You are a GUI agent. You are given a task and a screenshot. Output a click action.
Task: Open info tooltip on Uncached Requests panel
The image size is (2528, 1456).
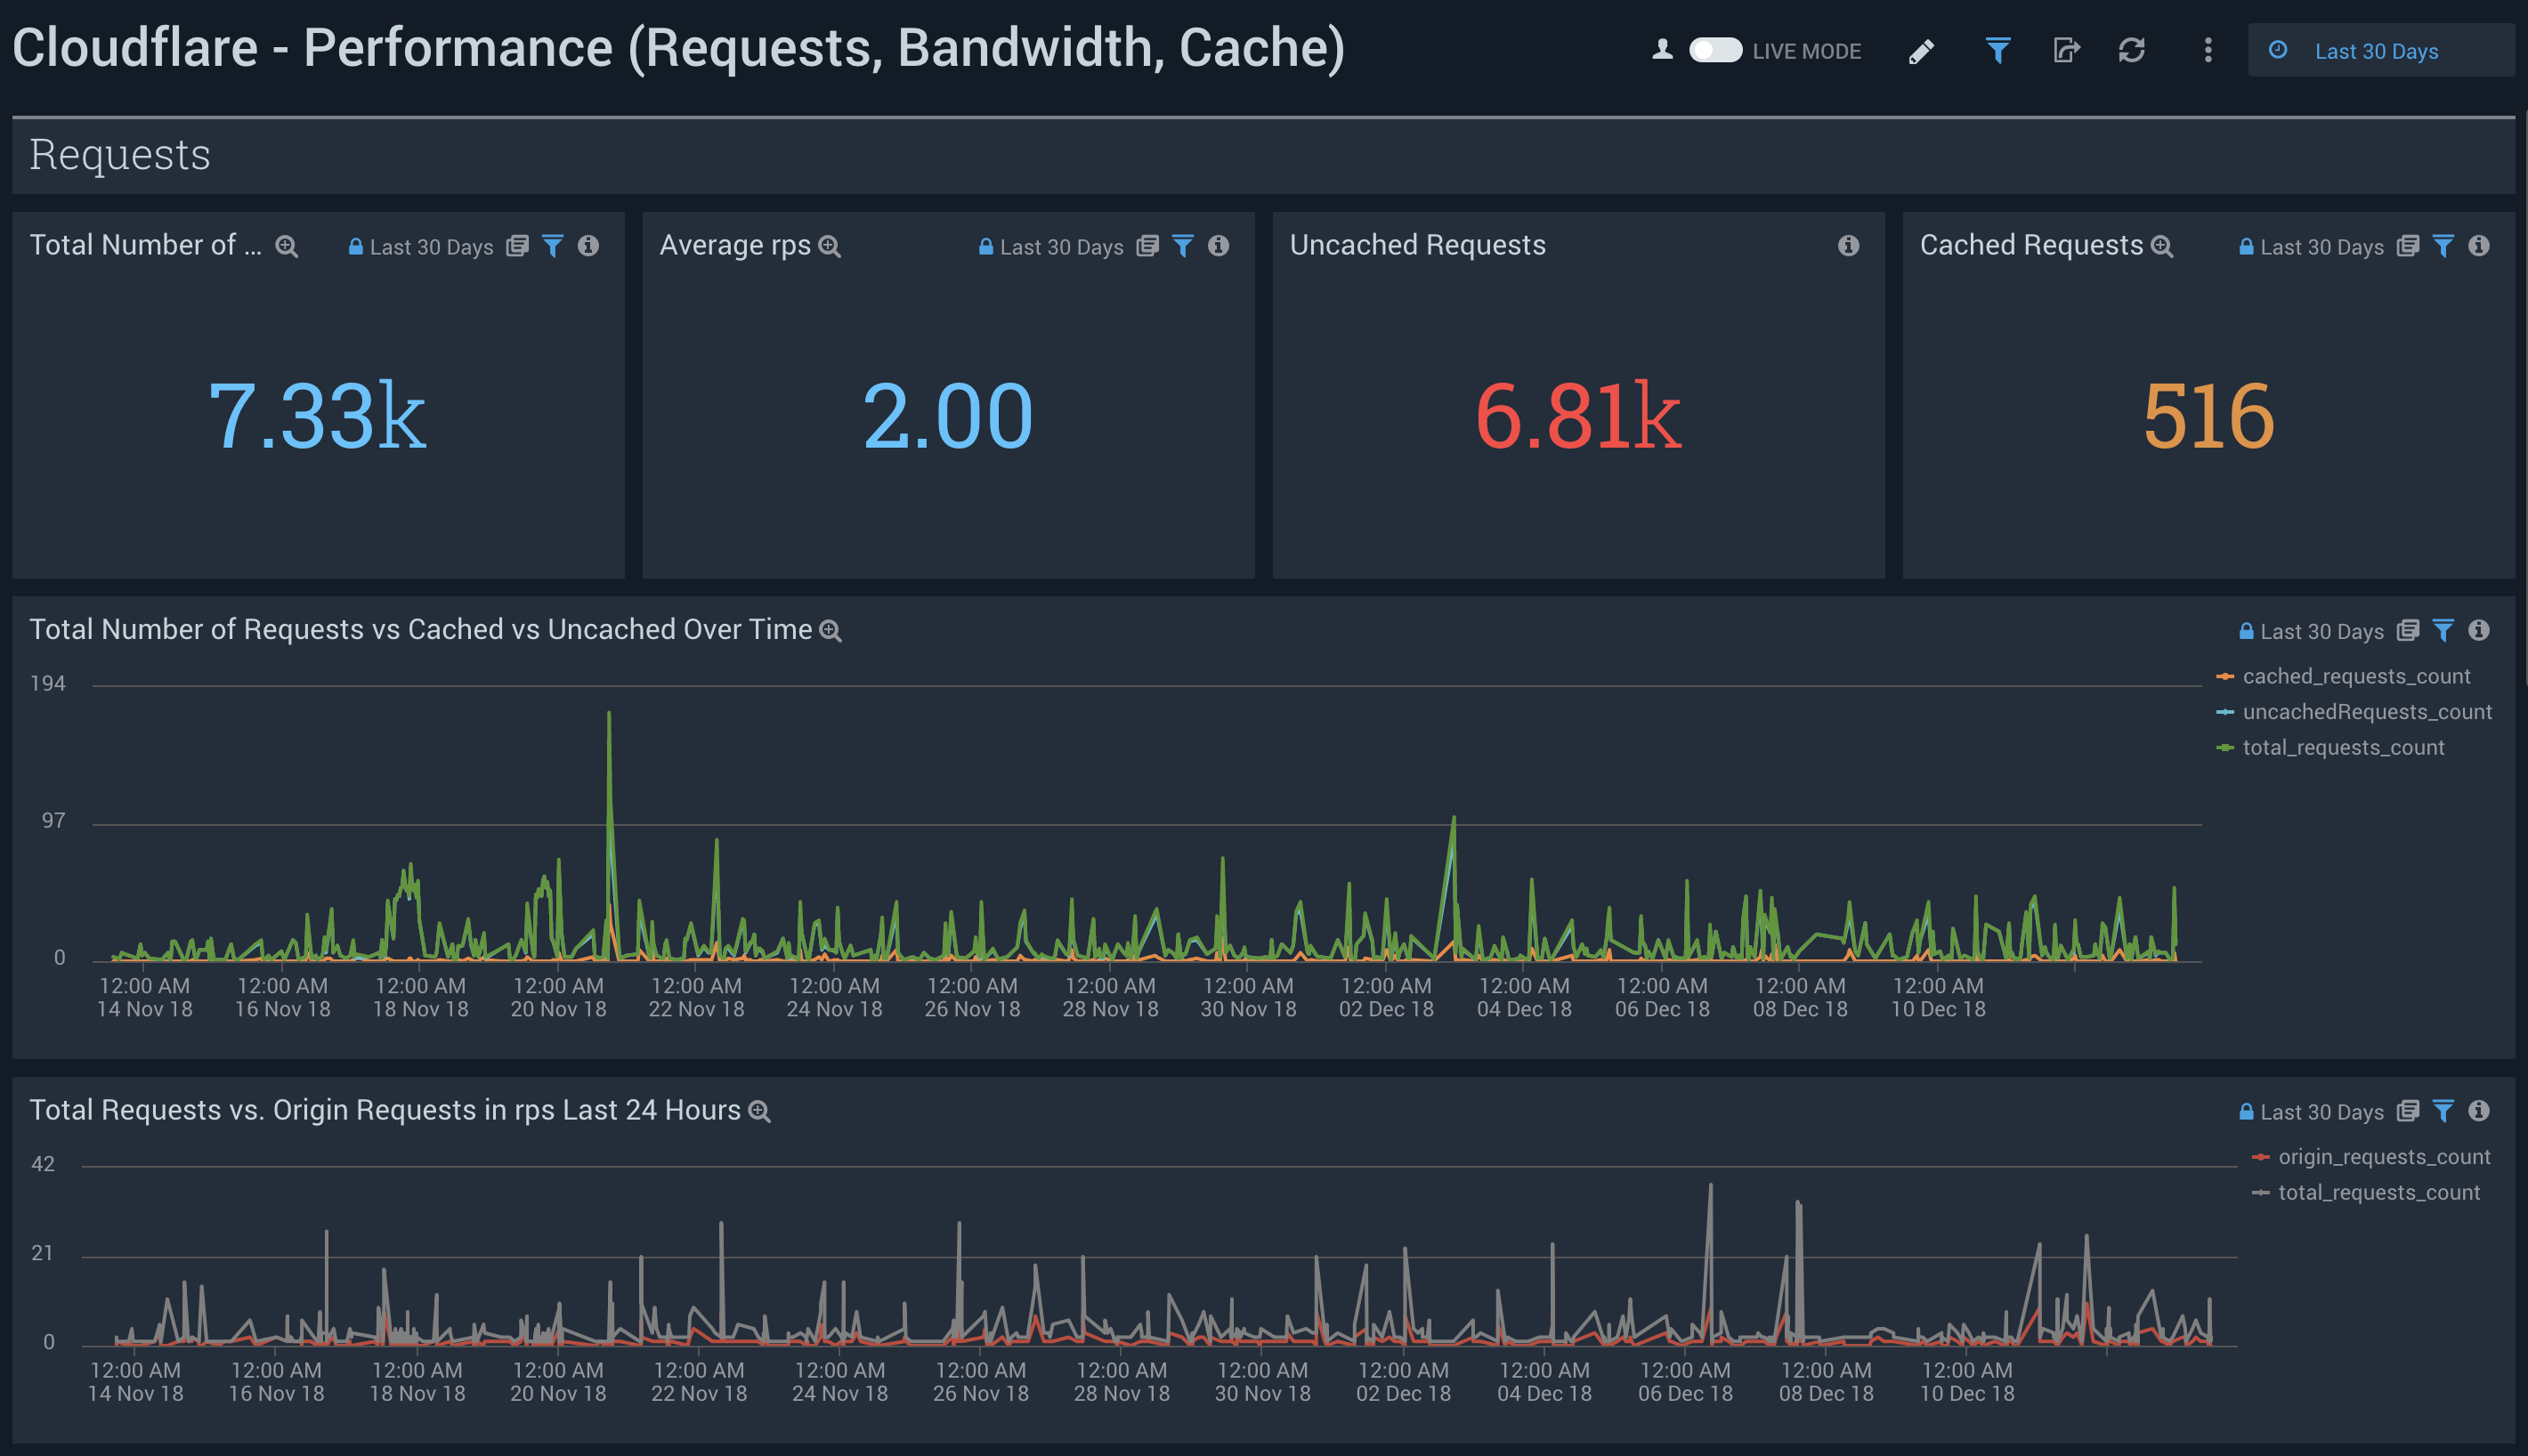[1847, 246]
